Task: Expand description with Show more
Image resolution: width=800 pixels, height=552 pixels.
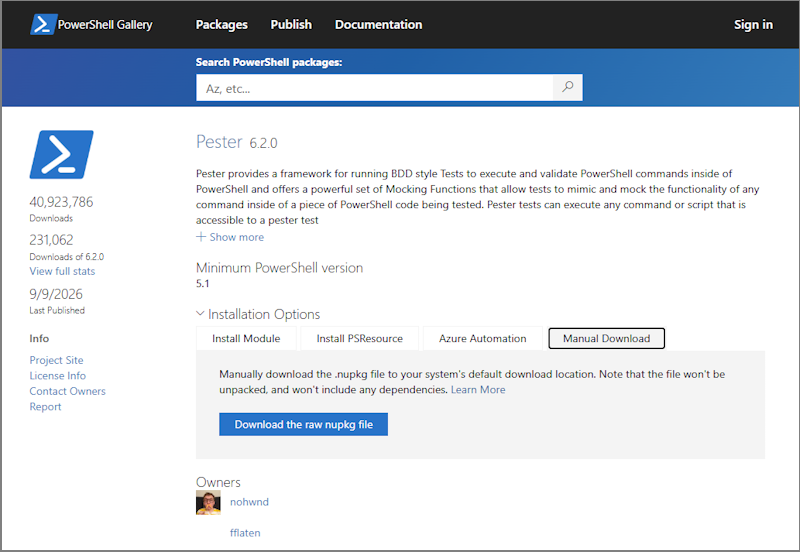Action: click(x=236, y=237)
